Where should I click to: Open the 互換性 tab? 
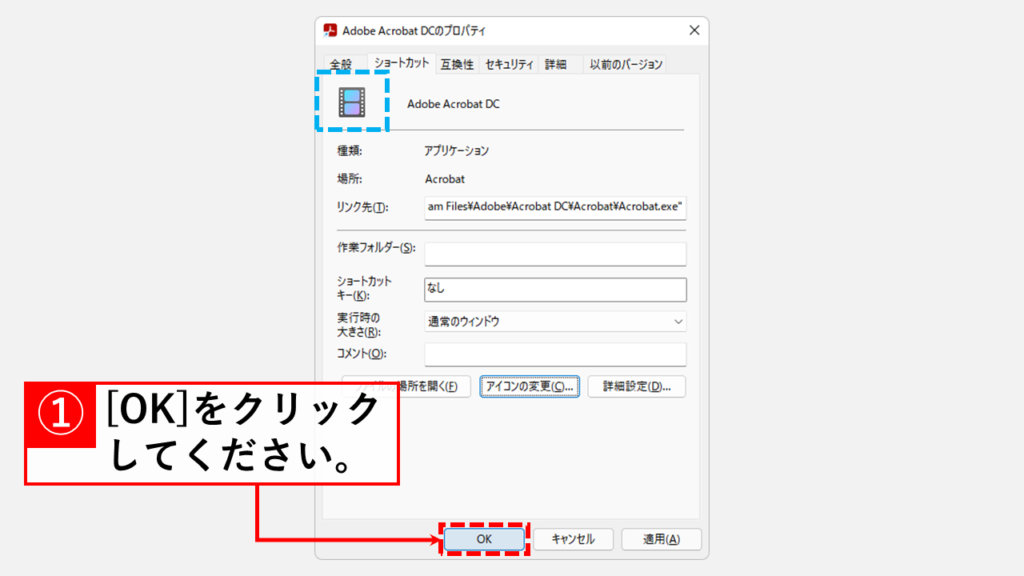(457, 64)
